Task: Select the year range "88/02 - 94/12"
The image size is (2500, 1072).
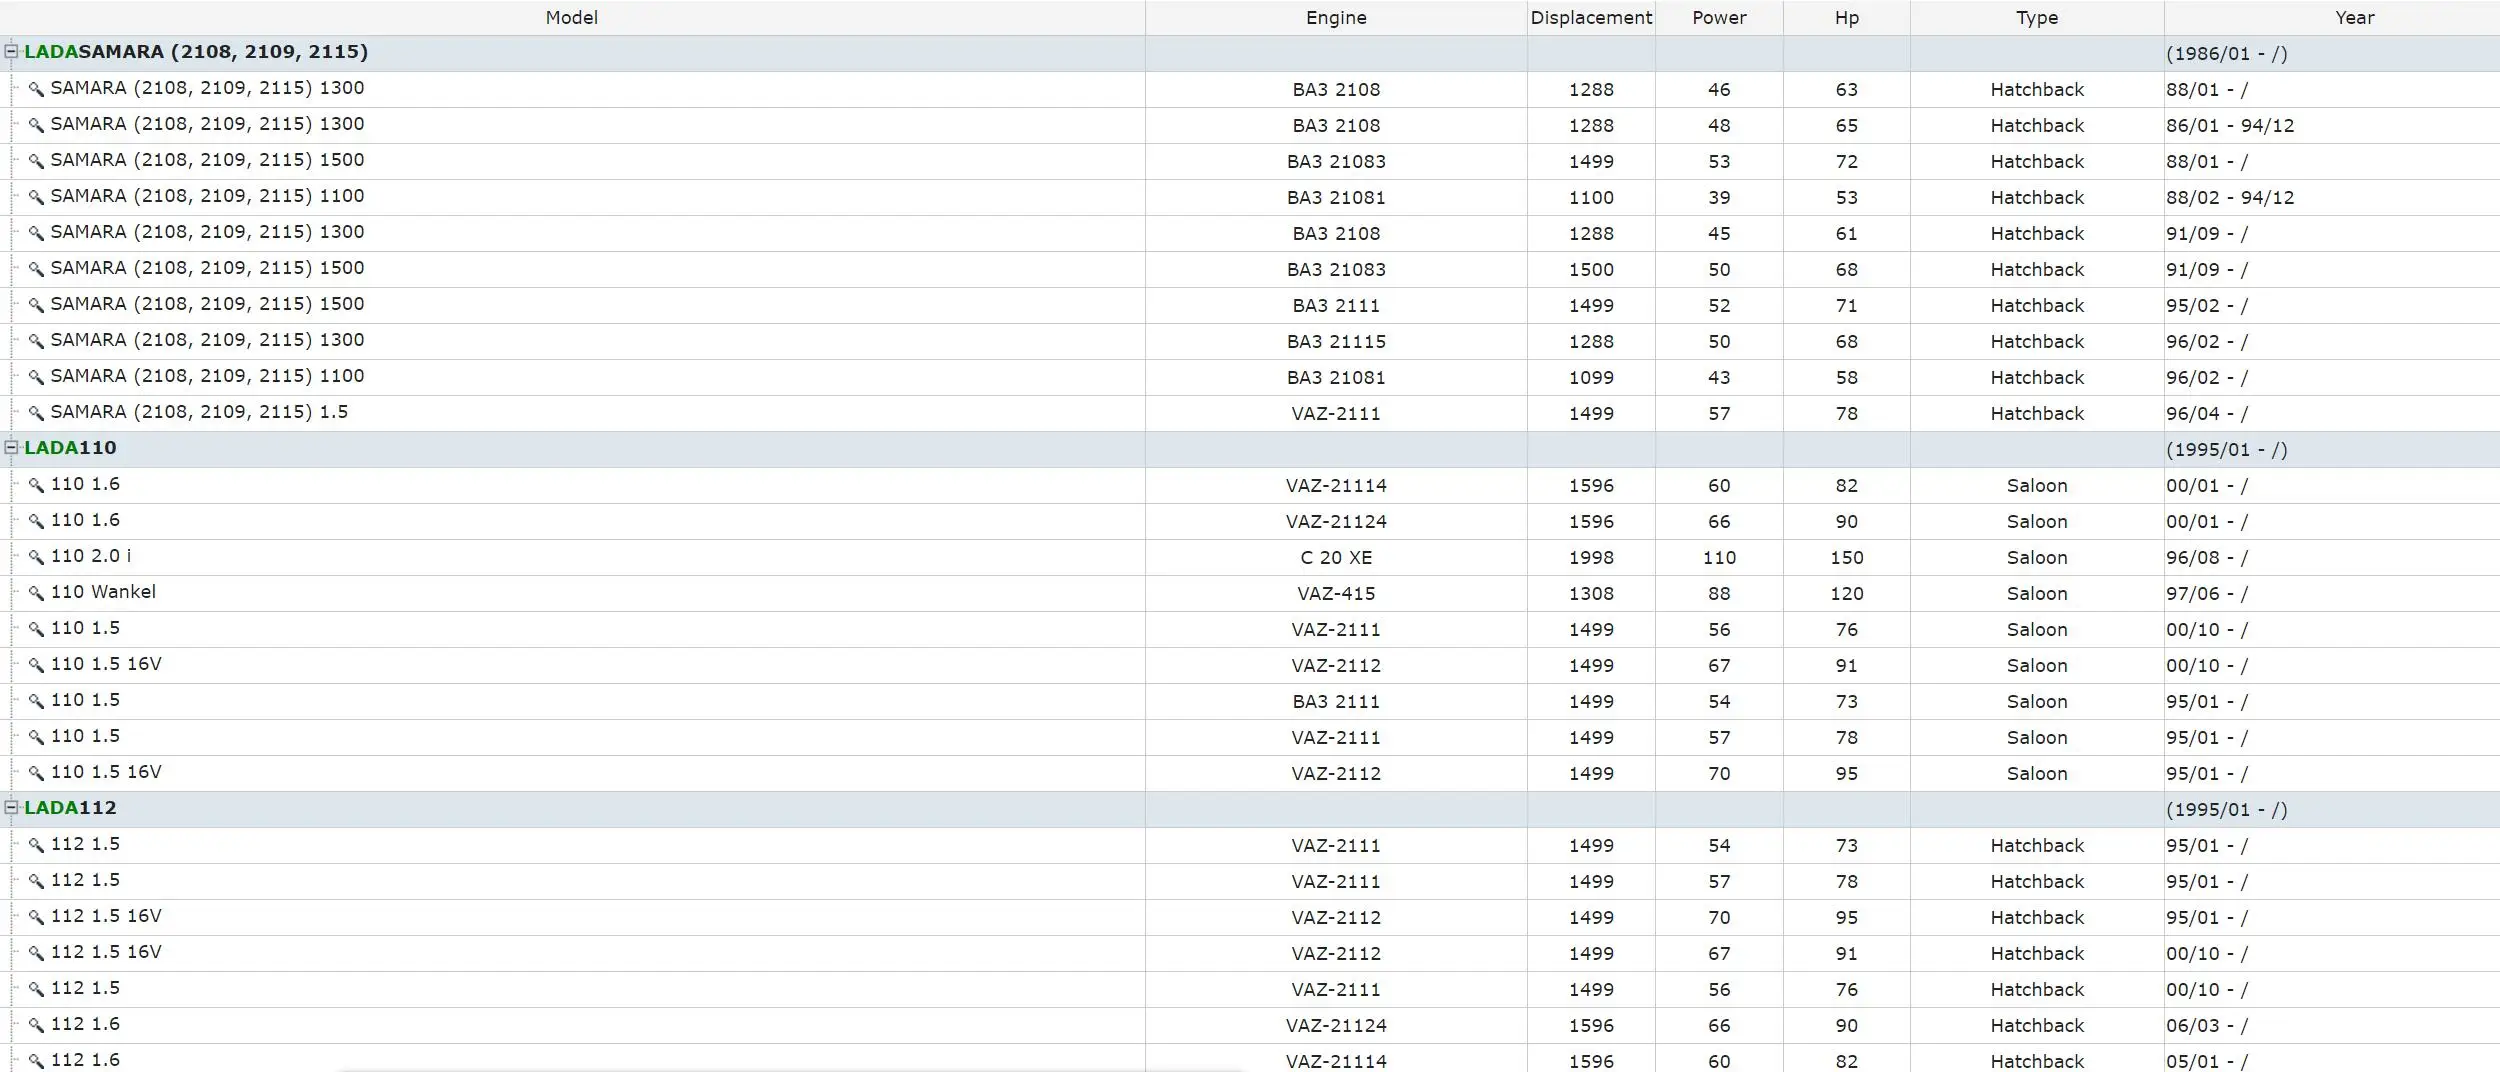Action: tap(2230, 198)
